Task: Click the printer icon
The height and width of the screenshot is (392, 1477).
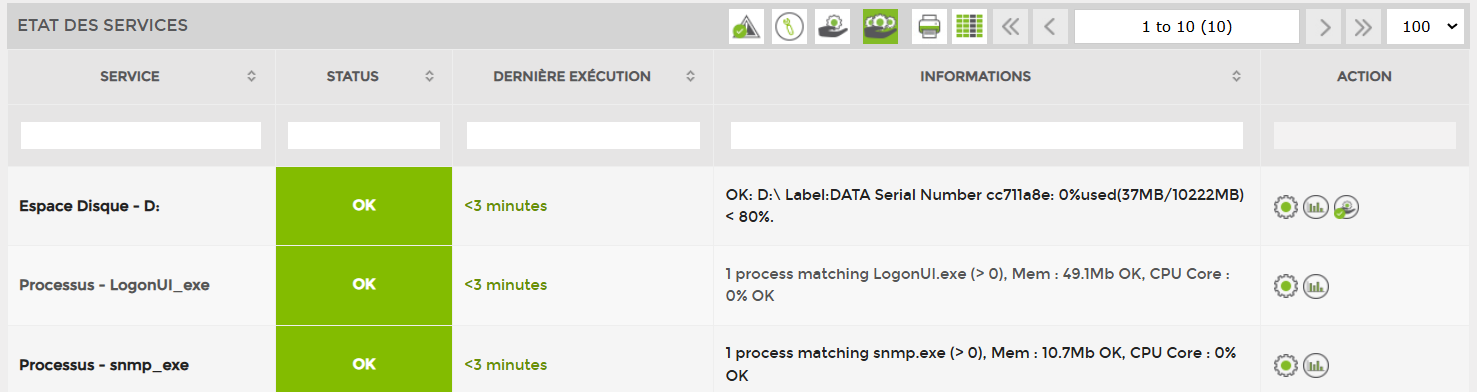Action: tap(929, 27)
